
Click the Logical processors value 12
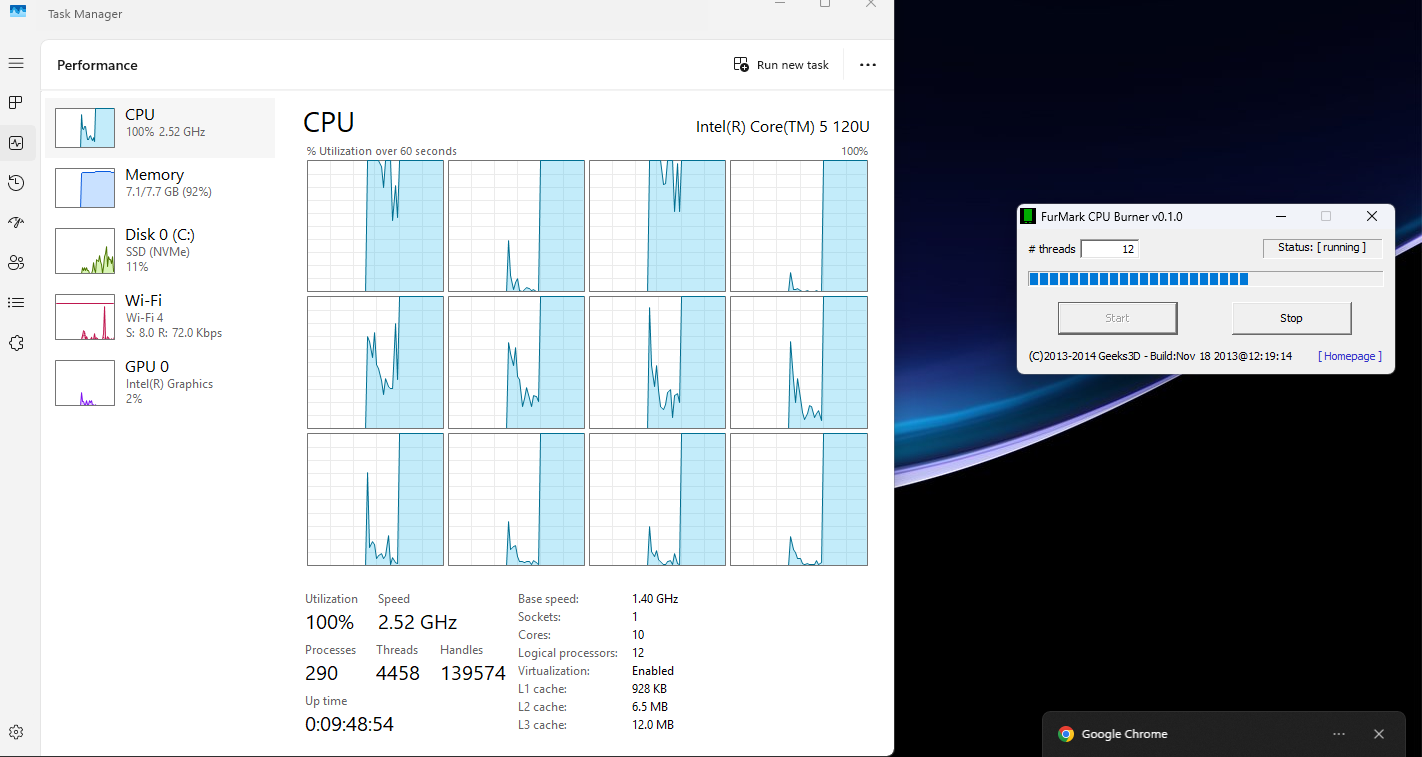tap(638, 653)
